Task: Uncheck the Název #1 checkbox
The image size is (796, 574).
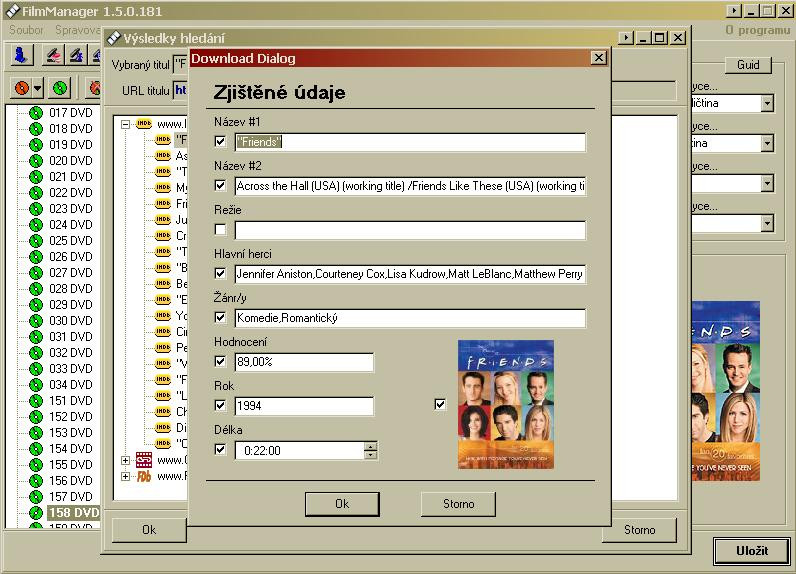Action: click(x=220, y=141)
